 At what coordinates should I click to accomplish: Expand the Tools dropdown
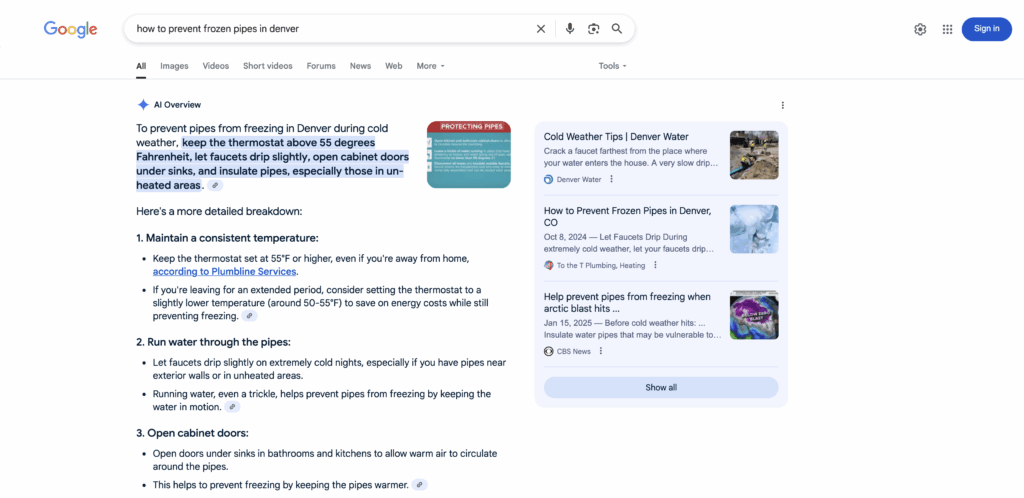tap(612, 66)
